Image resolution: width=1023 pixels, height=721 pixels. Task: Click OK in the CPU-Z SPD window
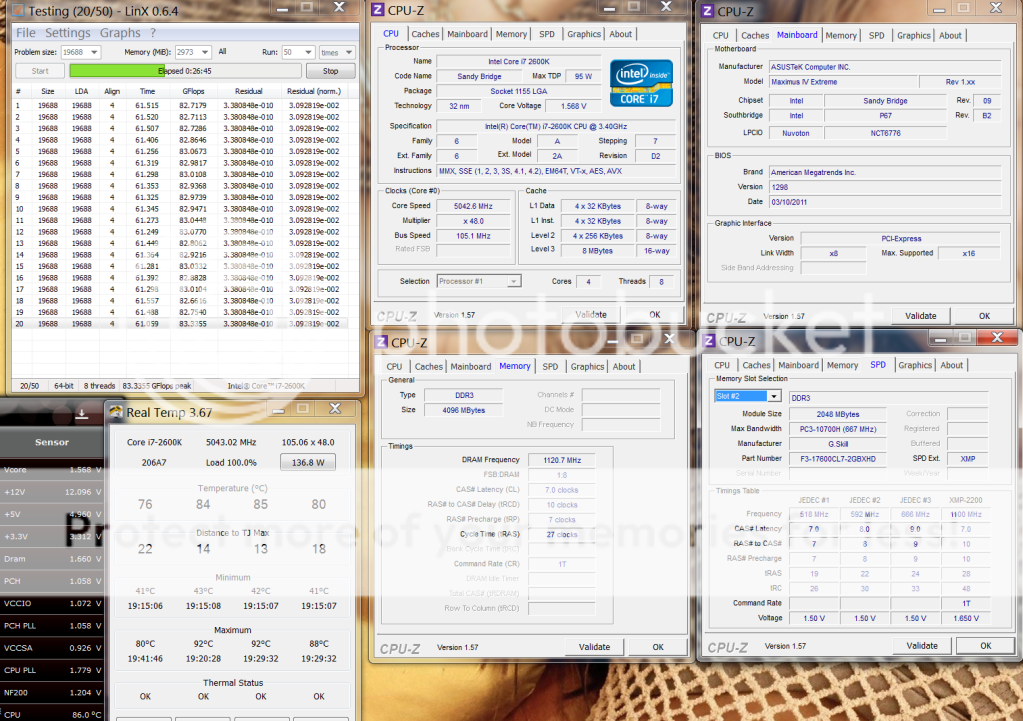tap(985, 645)
